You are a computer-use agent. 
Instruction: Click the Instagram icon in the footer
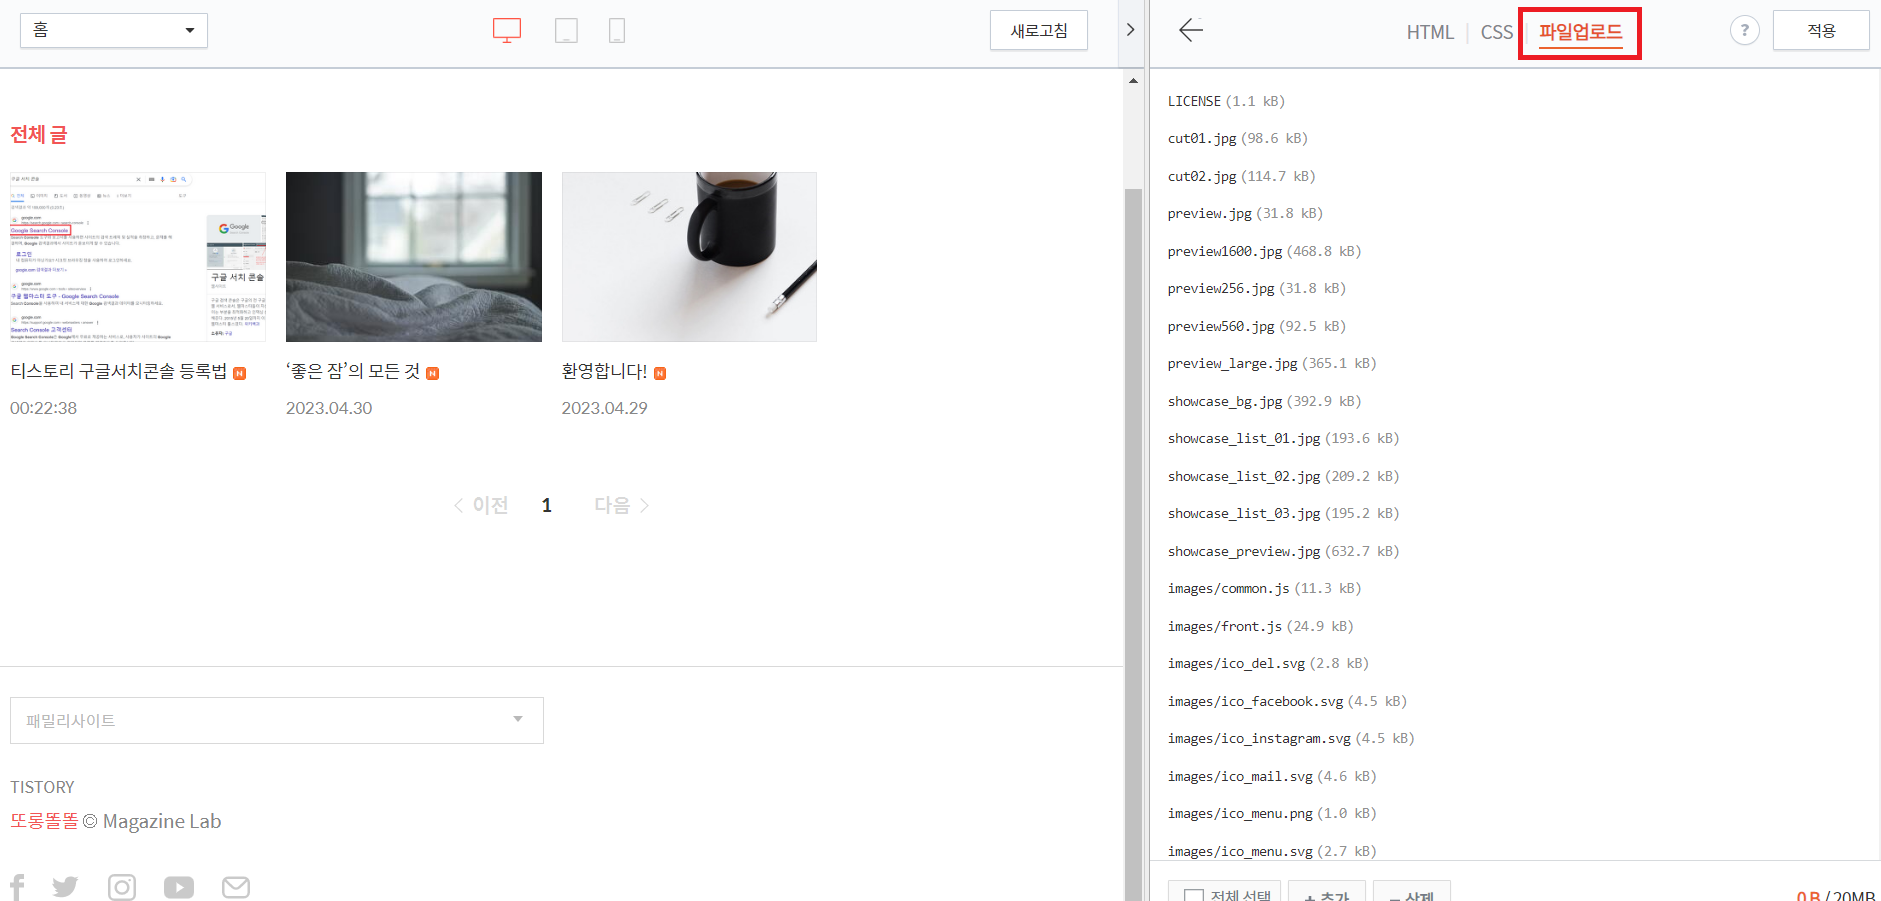[122, 887]
